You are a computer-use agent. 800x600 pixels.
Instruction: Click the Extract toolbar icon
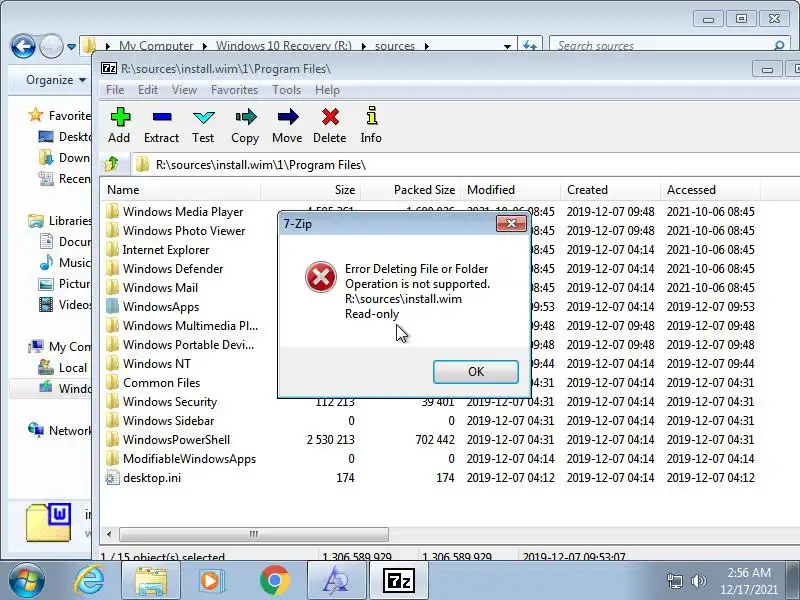[161, 125]
